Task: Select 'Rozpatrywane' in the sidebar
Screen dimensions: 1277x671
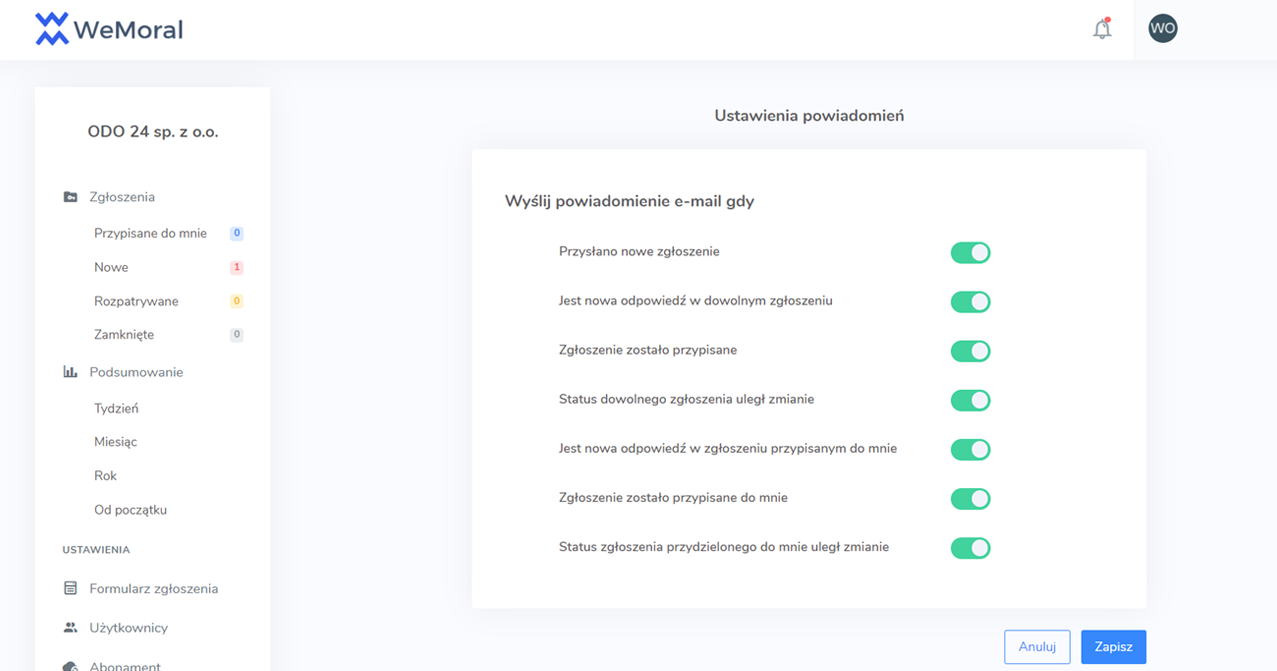Action: pyautogui.click(x=136, y=301)
